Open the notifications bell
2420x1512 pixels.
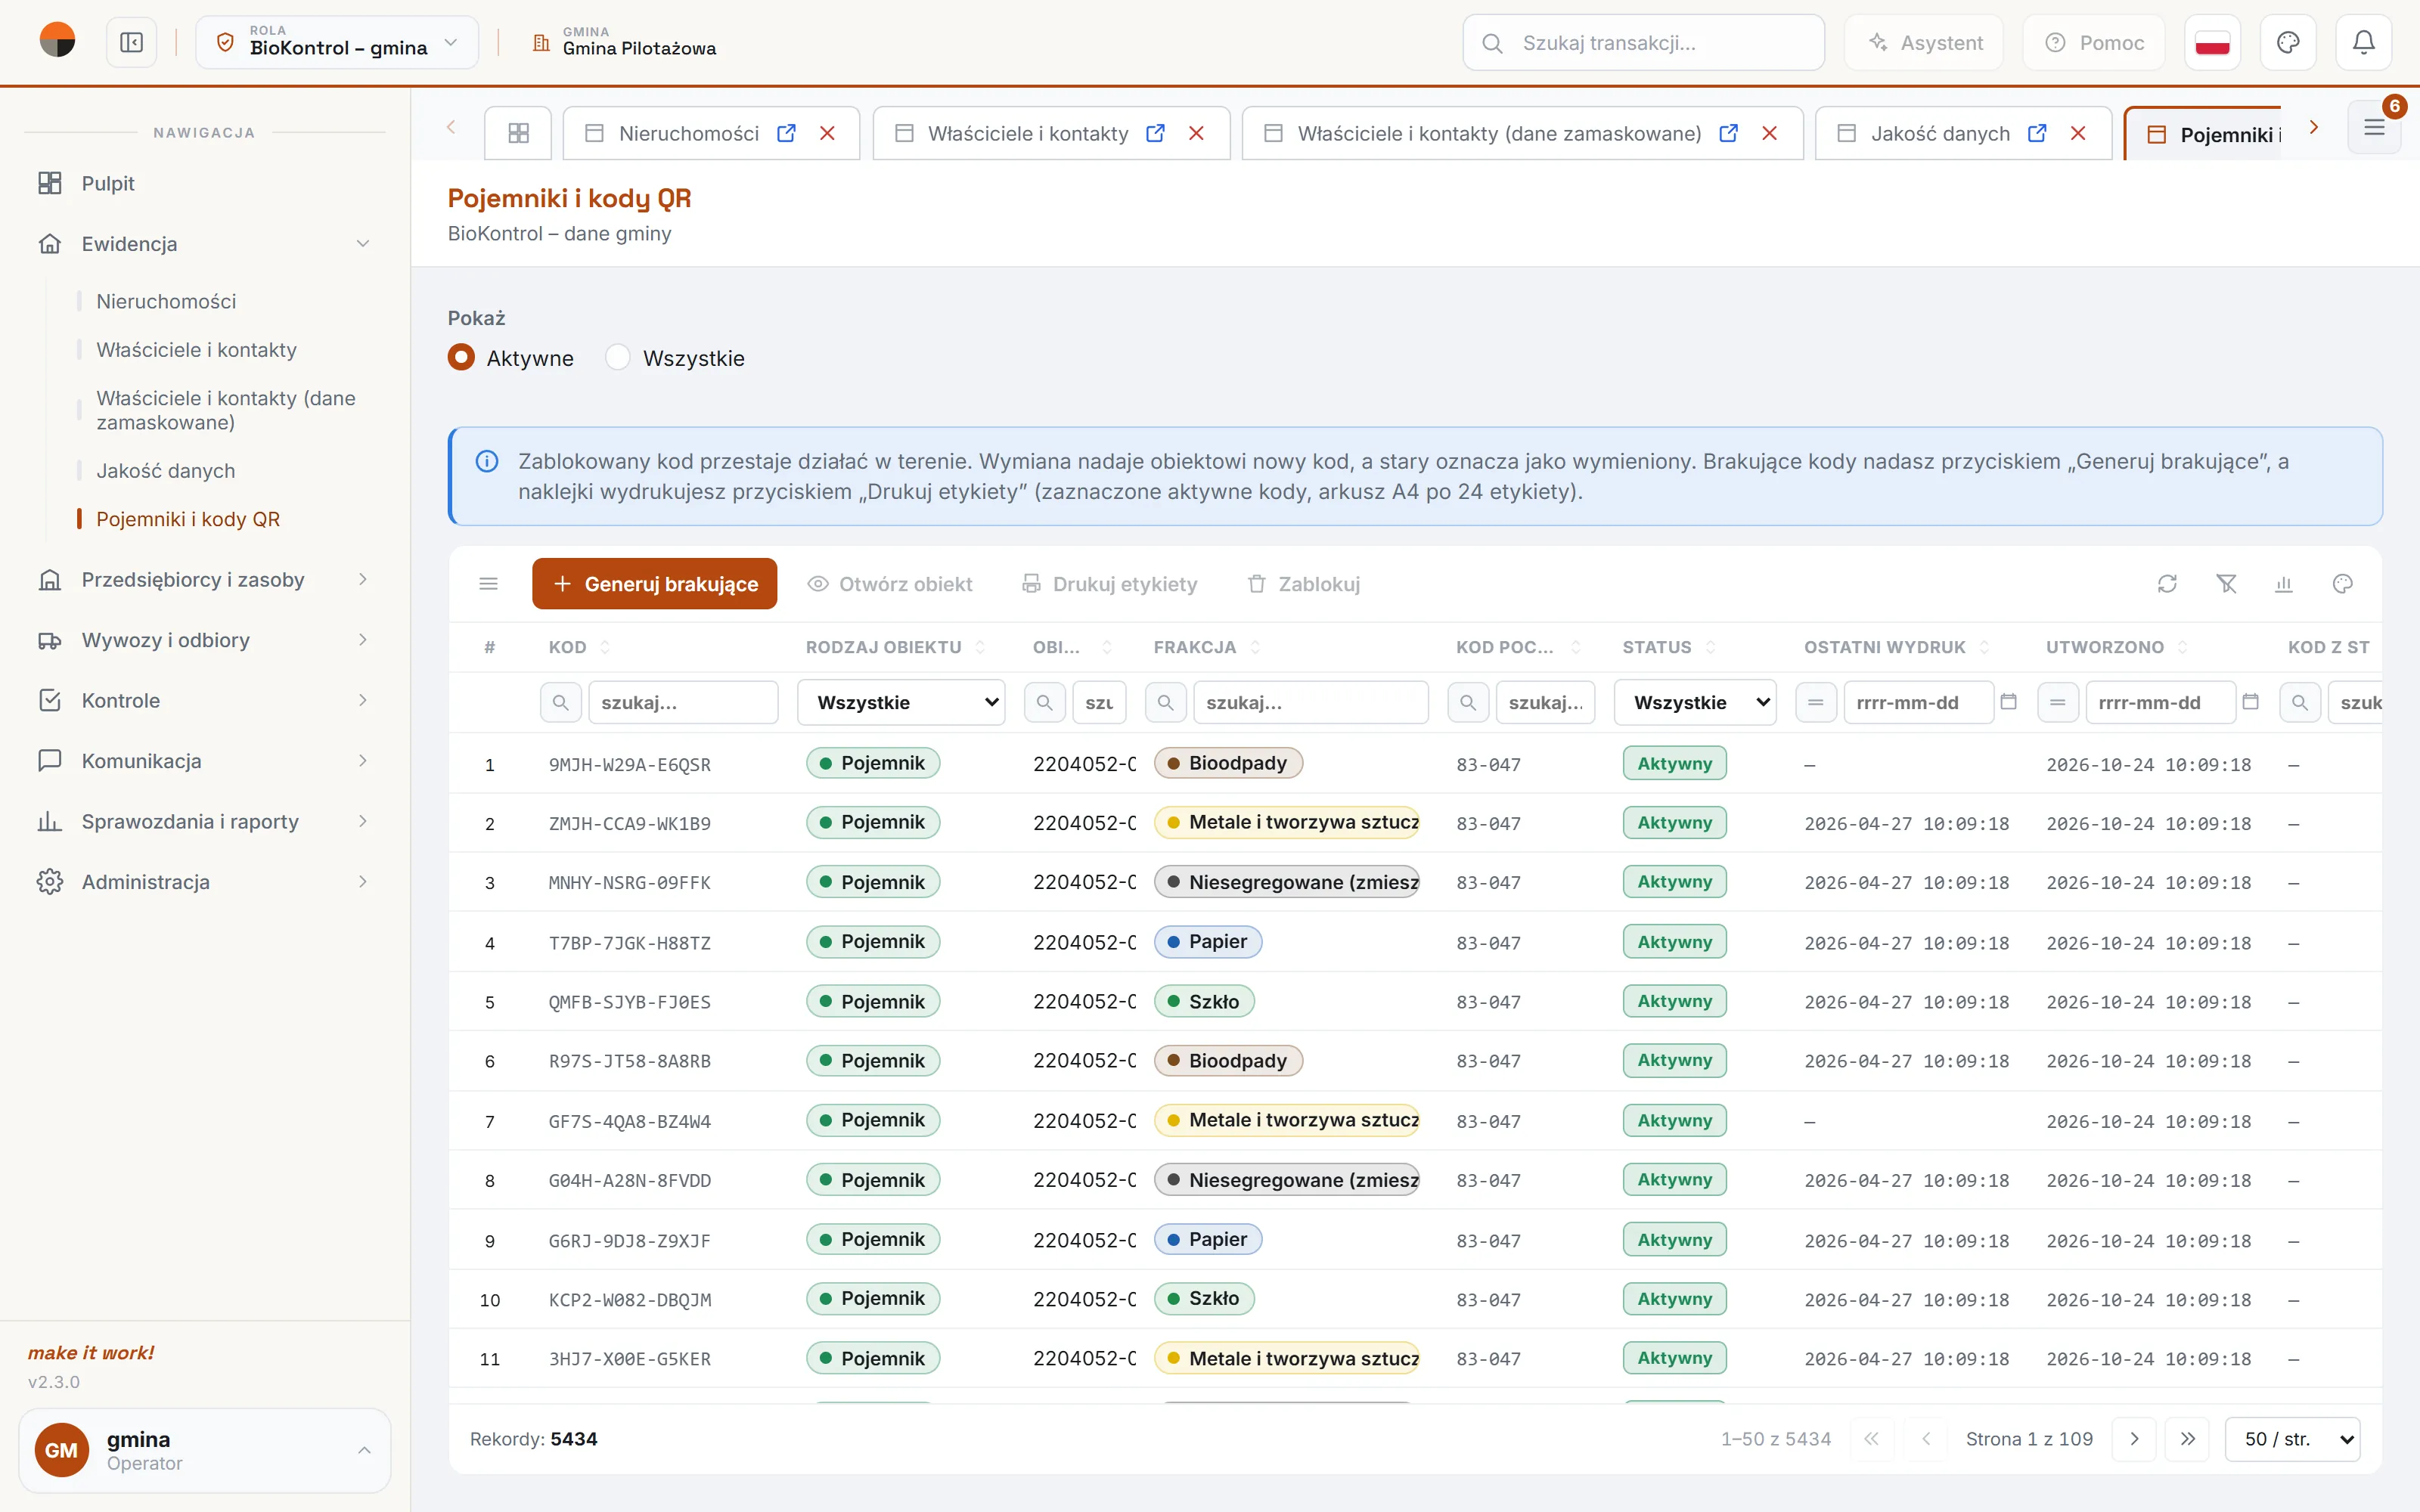2363,43
